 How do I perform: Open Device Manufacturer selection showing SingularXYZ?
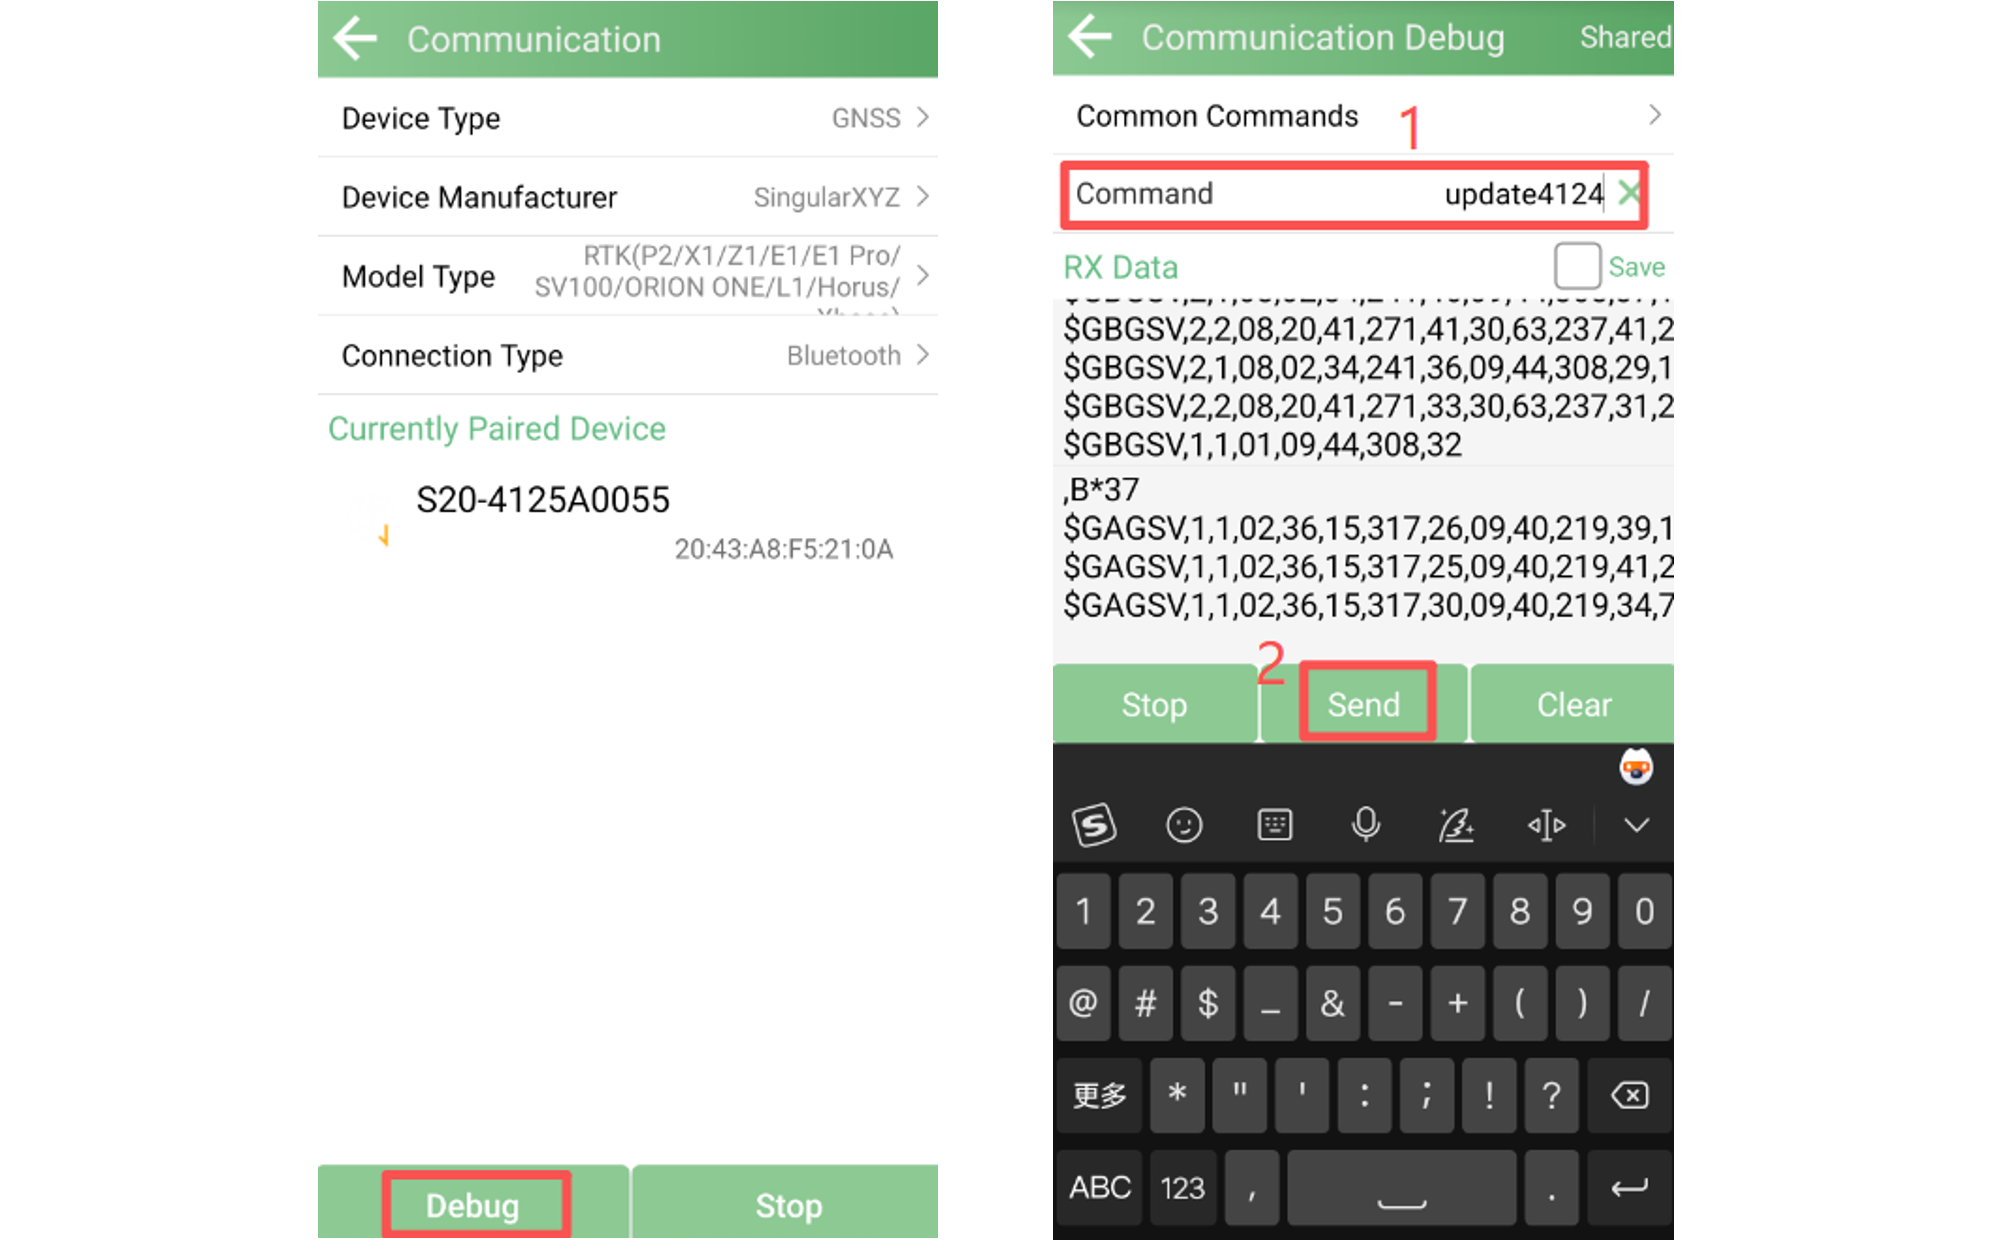pos(628,197)
